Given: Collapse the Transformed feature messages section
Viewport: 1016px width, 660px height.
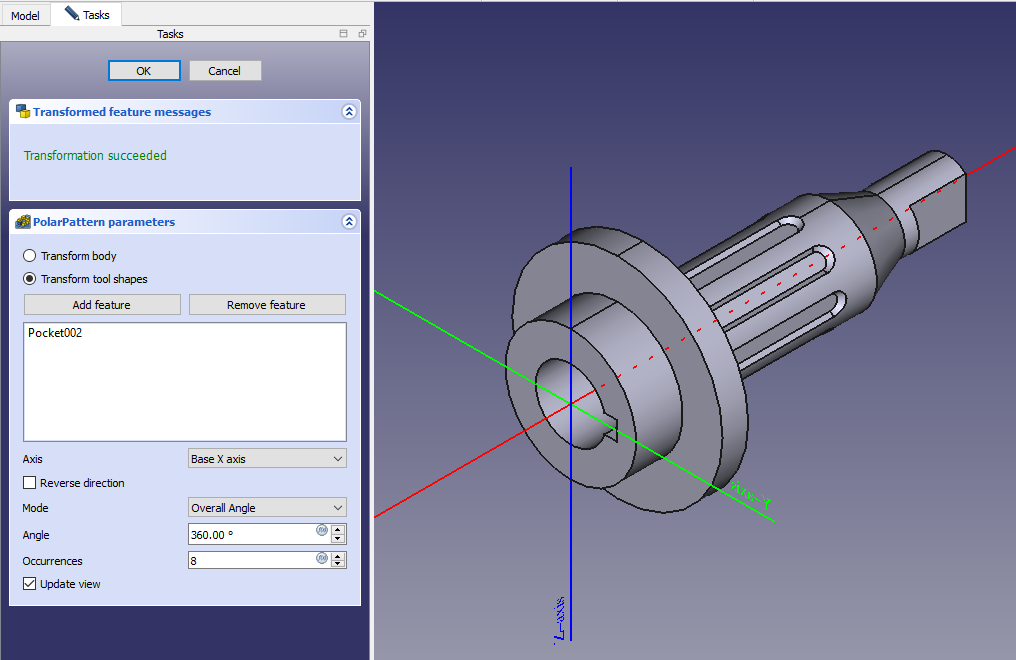Looking at the screenshot, I should [348, 112].
